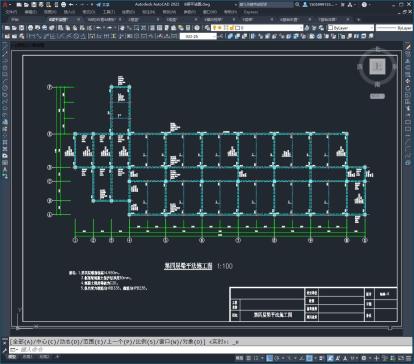Select the Mirror modify tool
This screenshot has width=414, height=364.
click(x=407, y=62)
